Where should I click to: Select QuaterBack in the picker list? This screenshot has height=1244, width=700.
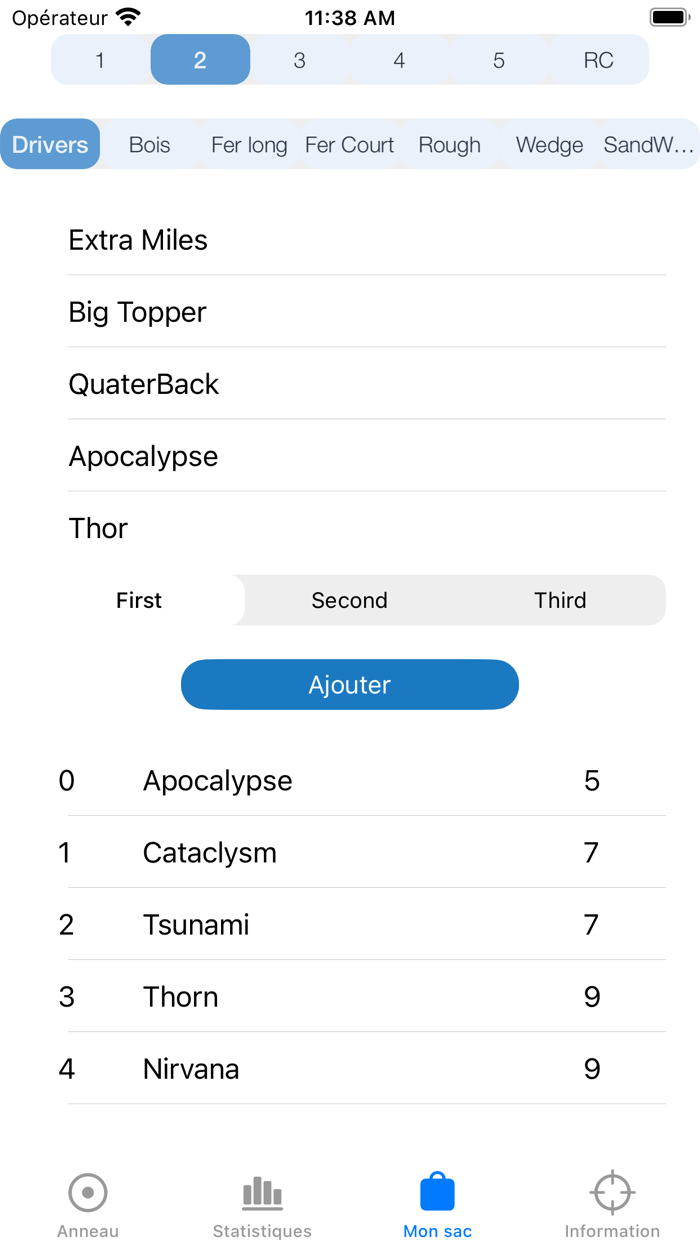pyautogui.click(x=143, y=384)
